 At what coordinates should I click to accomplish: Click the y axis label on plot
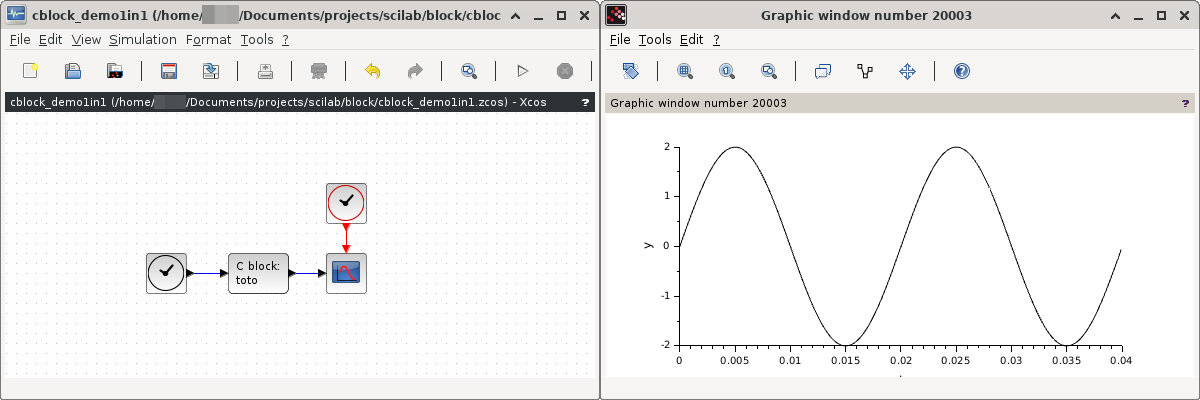648,245
